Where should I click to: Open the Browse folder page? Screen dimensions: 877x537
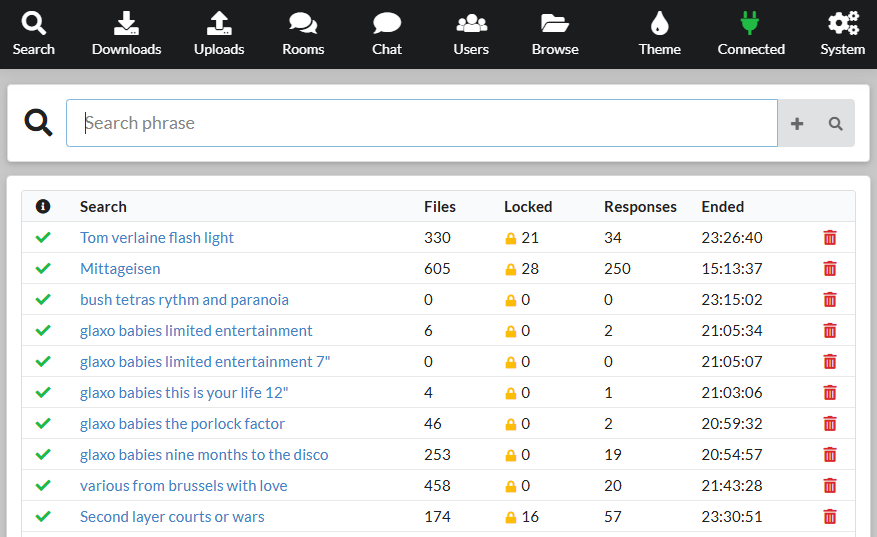coord(555,34)
